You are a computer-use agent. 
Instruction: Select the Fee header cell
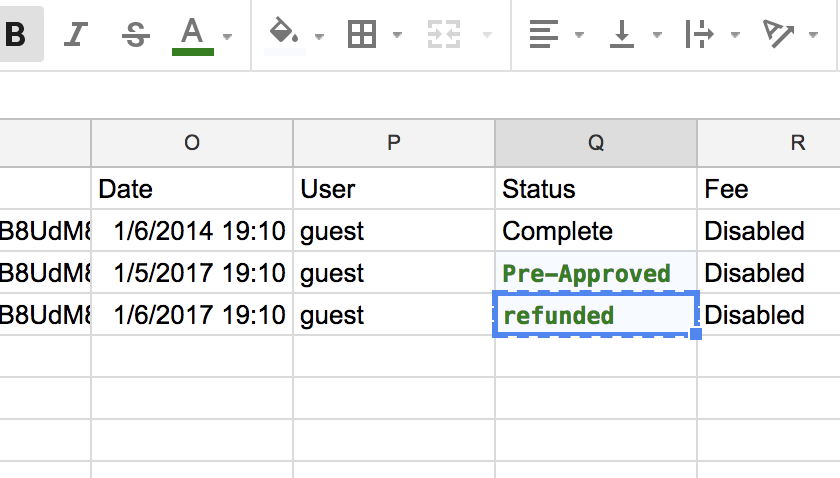[x=769, y=189]
